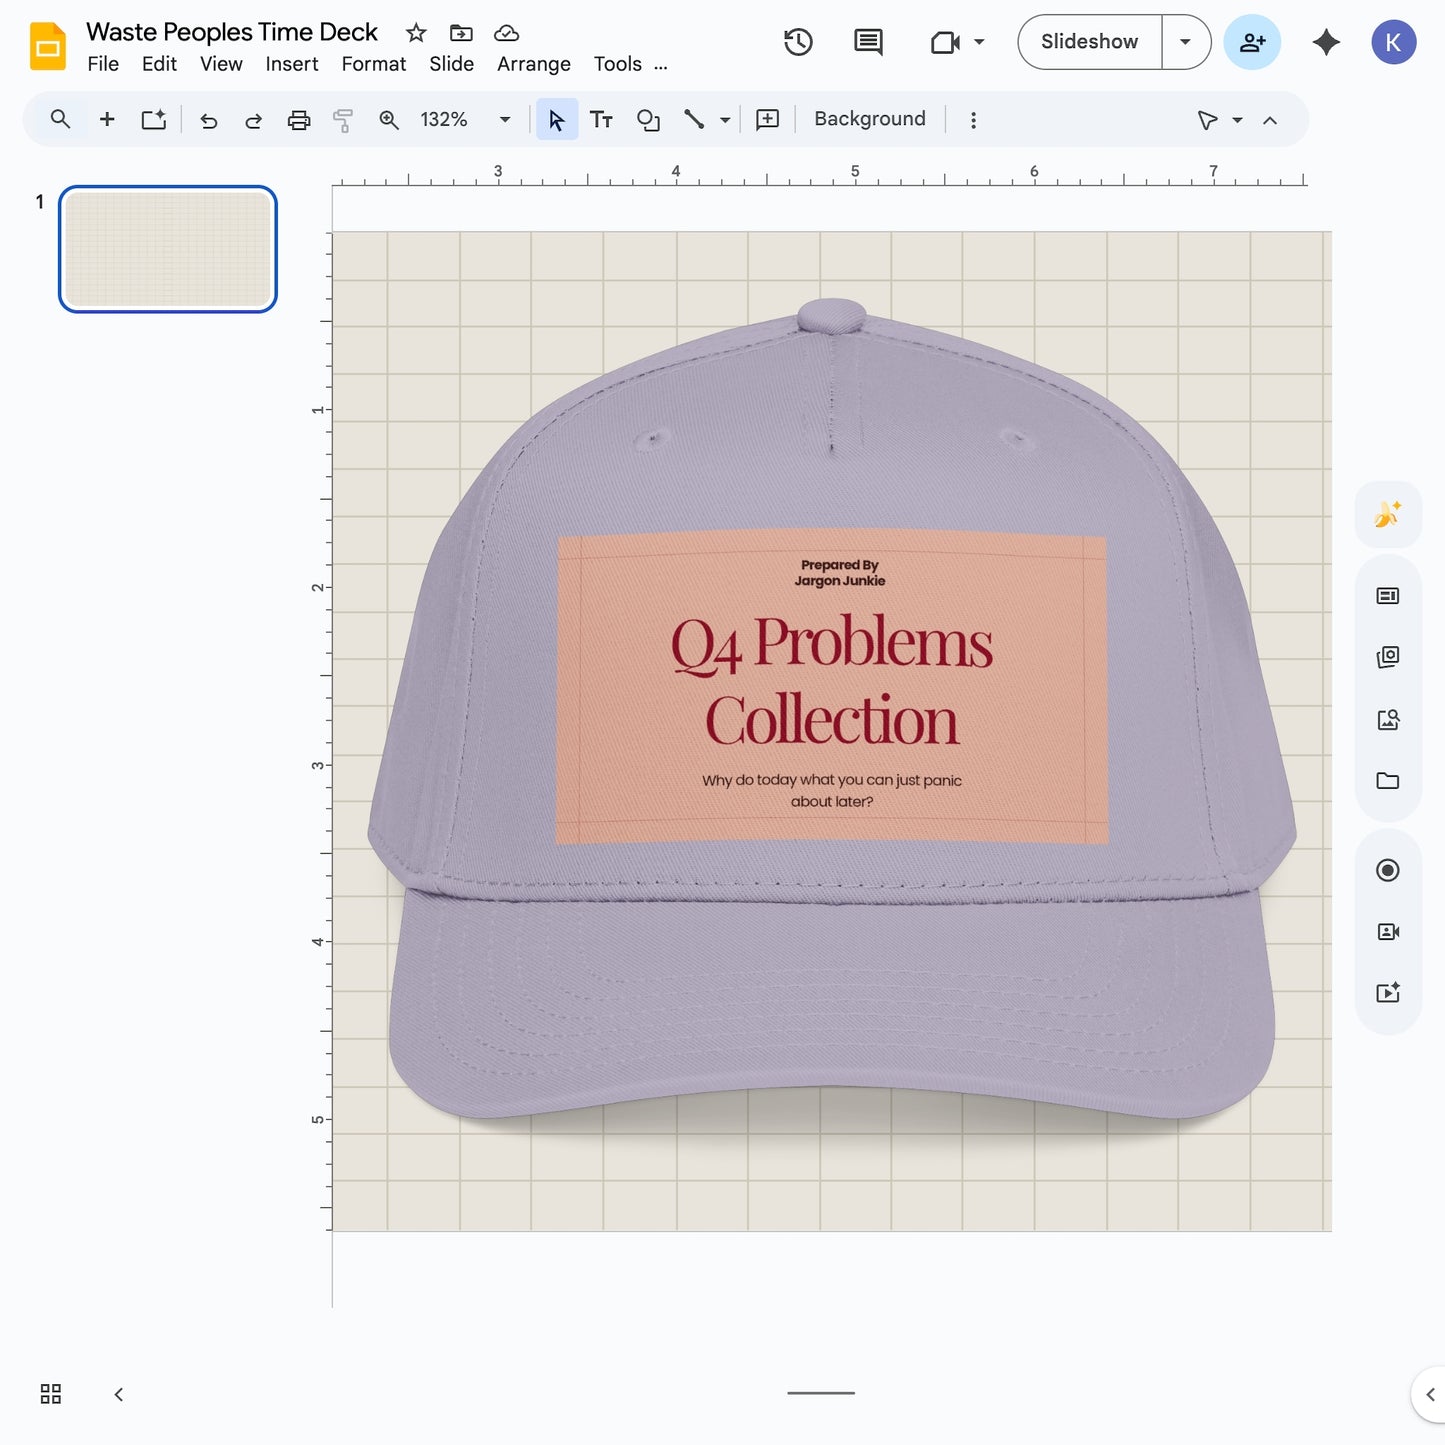Redo last action
The image size is (1445, 1445).
click(253, 121)
